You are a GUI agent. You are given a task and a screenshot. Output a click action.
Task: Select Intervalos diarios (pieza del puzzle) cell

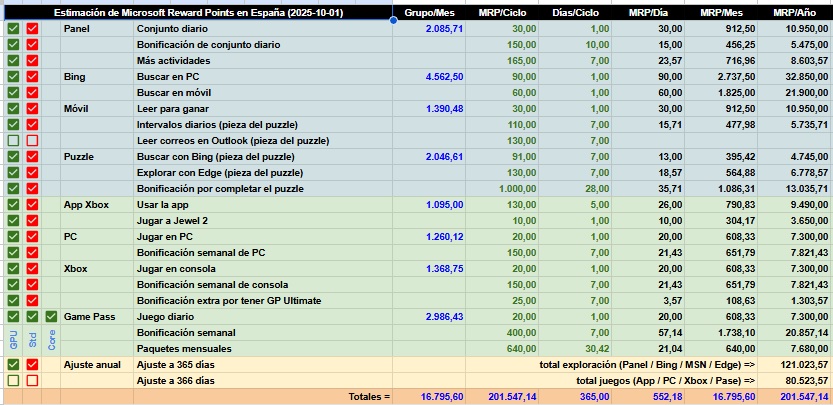click(x=263, y=125)
